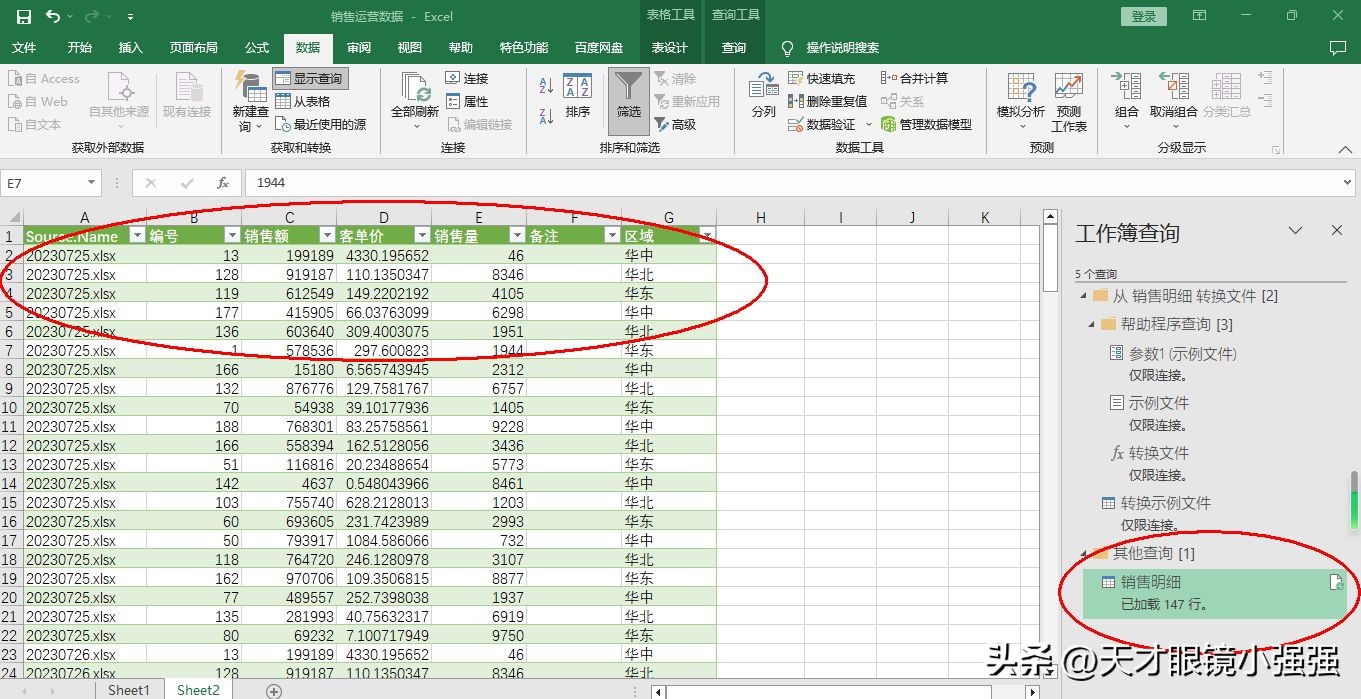This screenshot has height=699, width=1361.
Task: Select the 自文本 text import icon
Action: pyautogui.click(x=40, y=124)
